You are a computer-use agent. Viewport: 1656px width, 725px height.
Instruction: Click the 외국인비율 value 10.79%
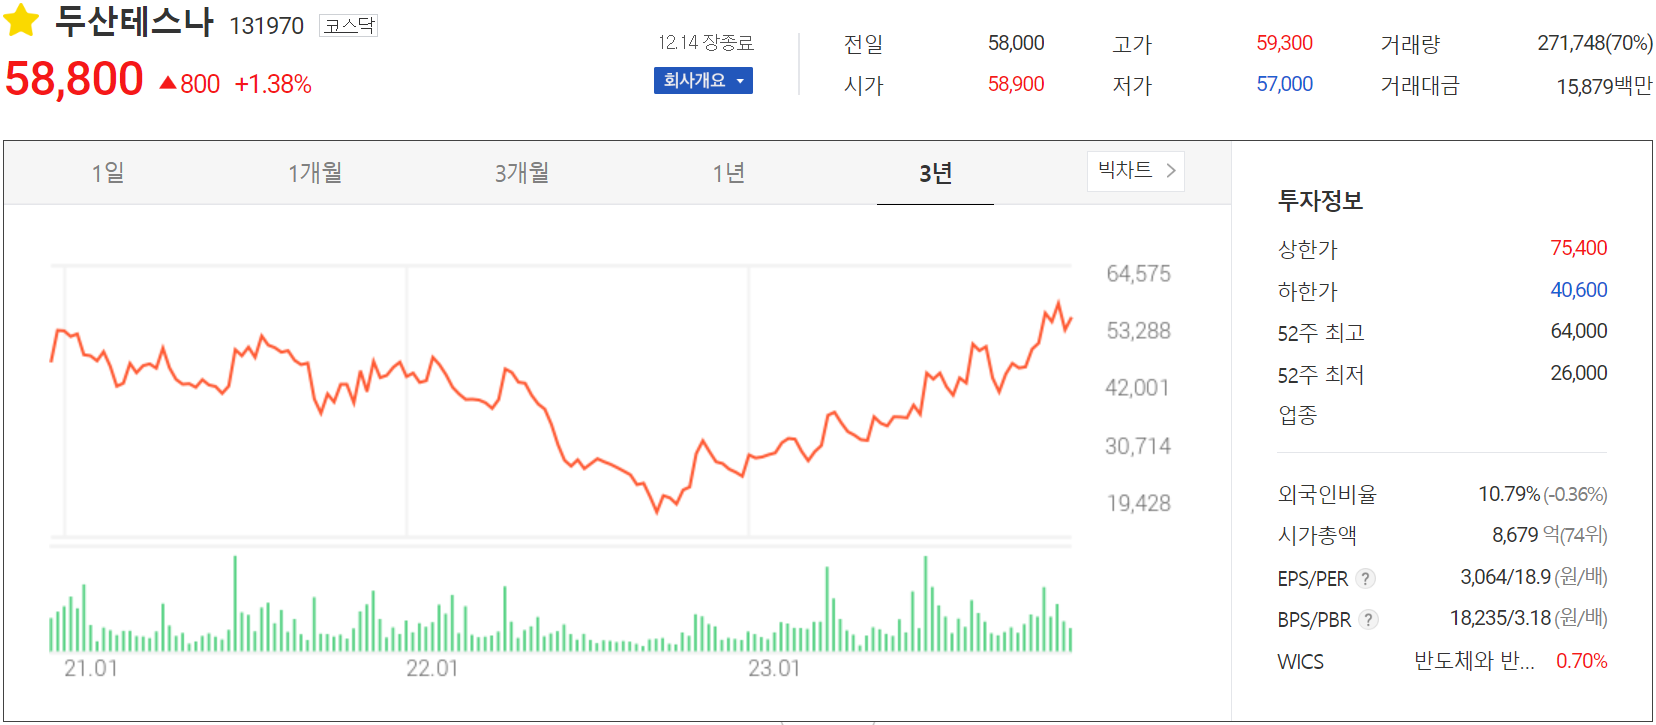tap(1509, 494)
